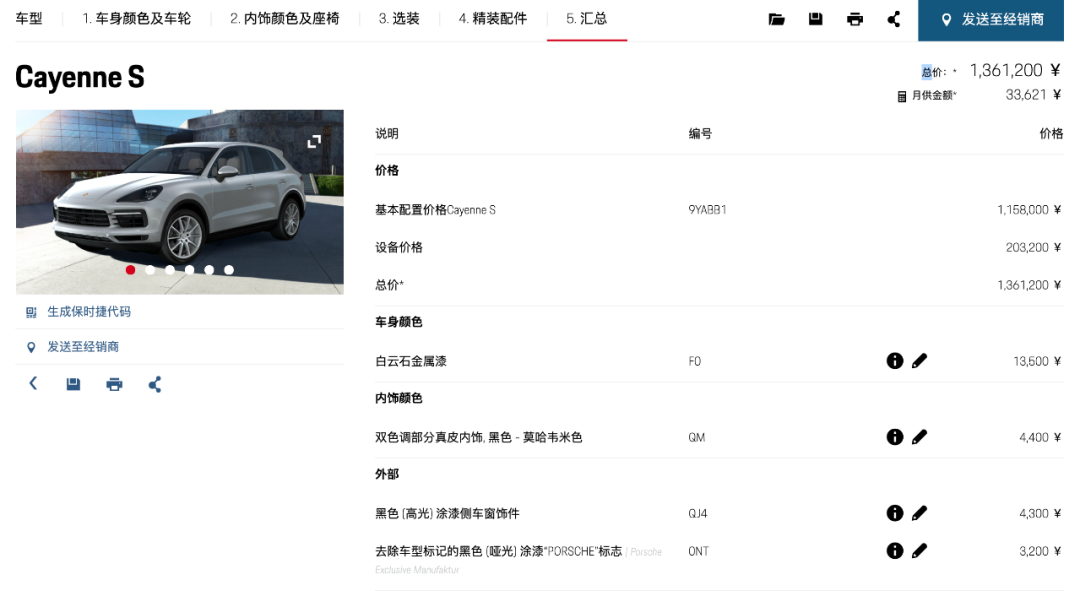Select sixth carousel dot

(x=229, y=270)
